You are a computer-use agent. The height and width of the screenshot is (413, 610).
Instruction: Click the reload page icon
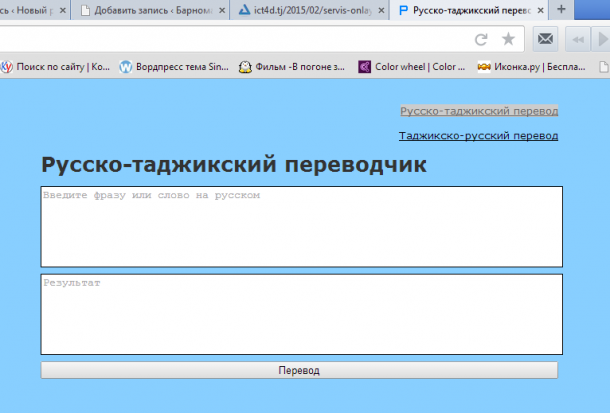(481, 39)
